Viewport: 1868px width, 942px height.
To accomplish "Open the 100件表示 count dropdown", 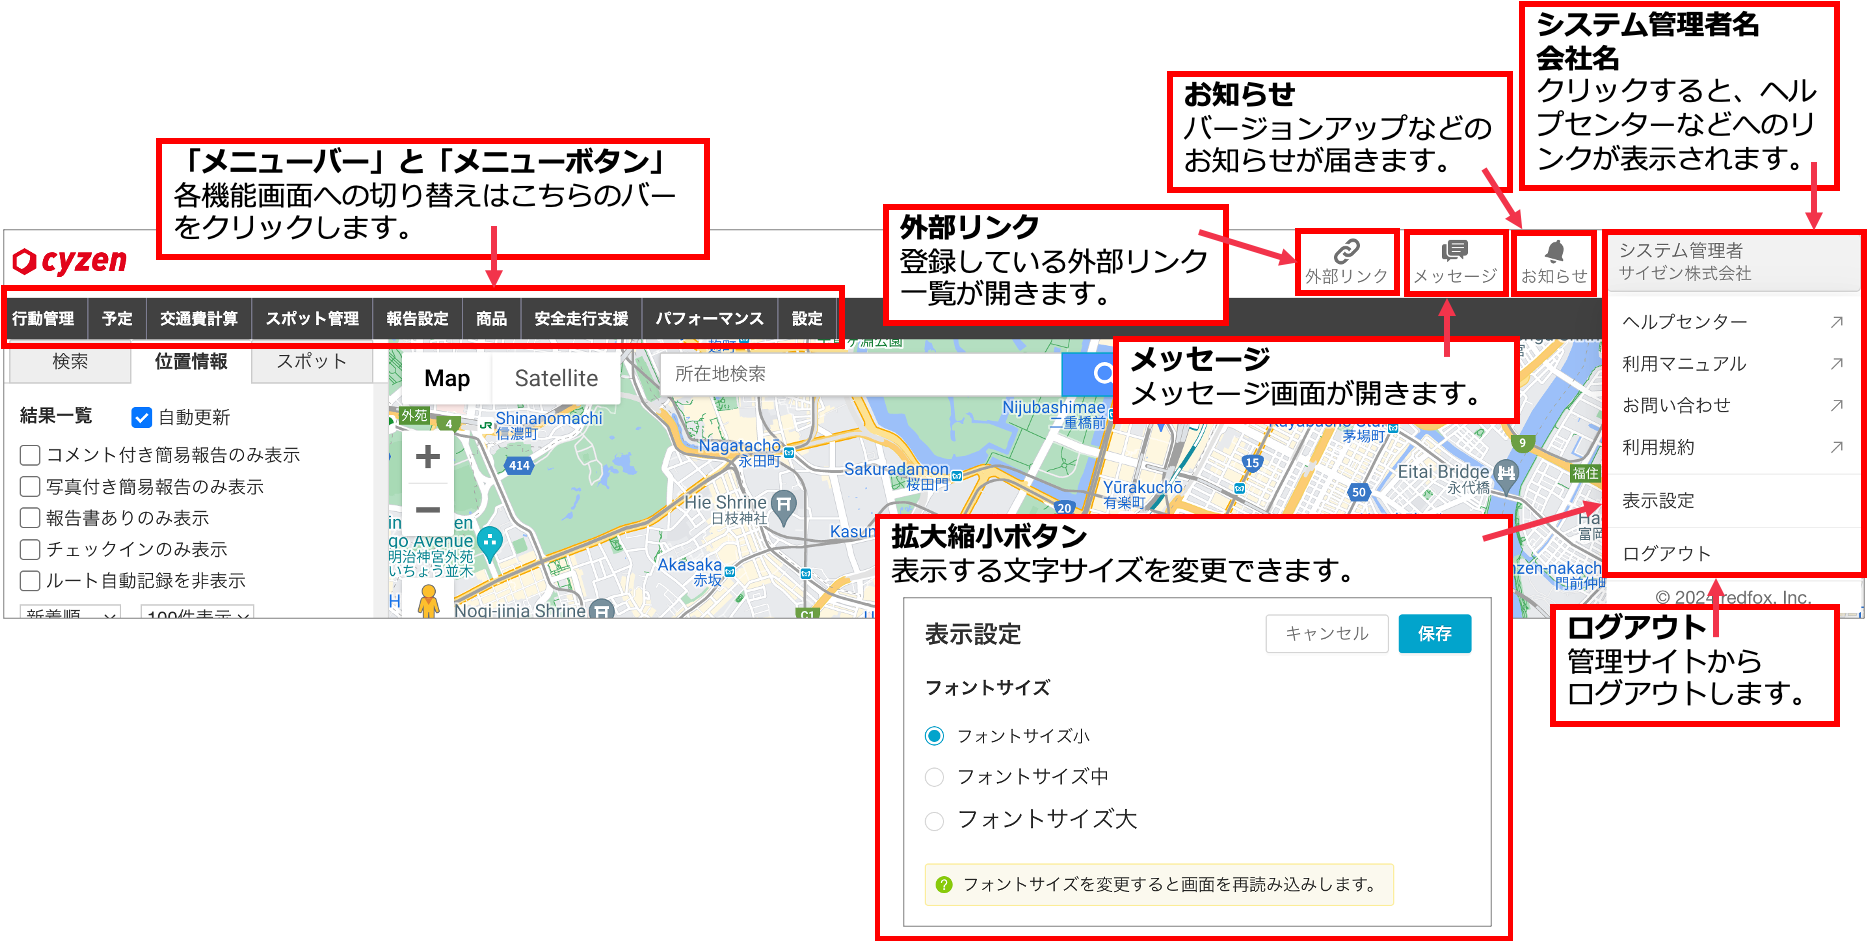I will tap(197, 613).
